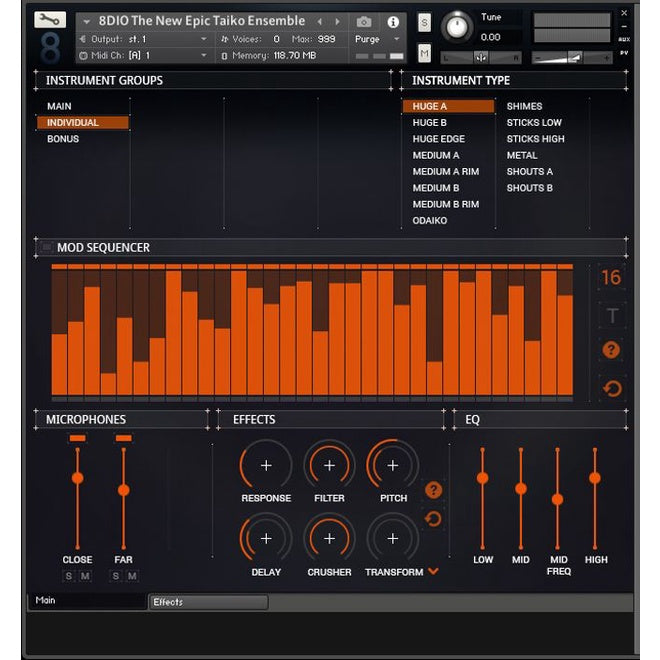
Task: Click the AUX button in the header
Action: pyautogui.click(x=624, y=39)
